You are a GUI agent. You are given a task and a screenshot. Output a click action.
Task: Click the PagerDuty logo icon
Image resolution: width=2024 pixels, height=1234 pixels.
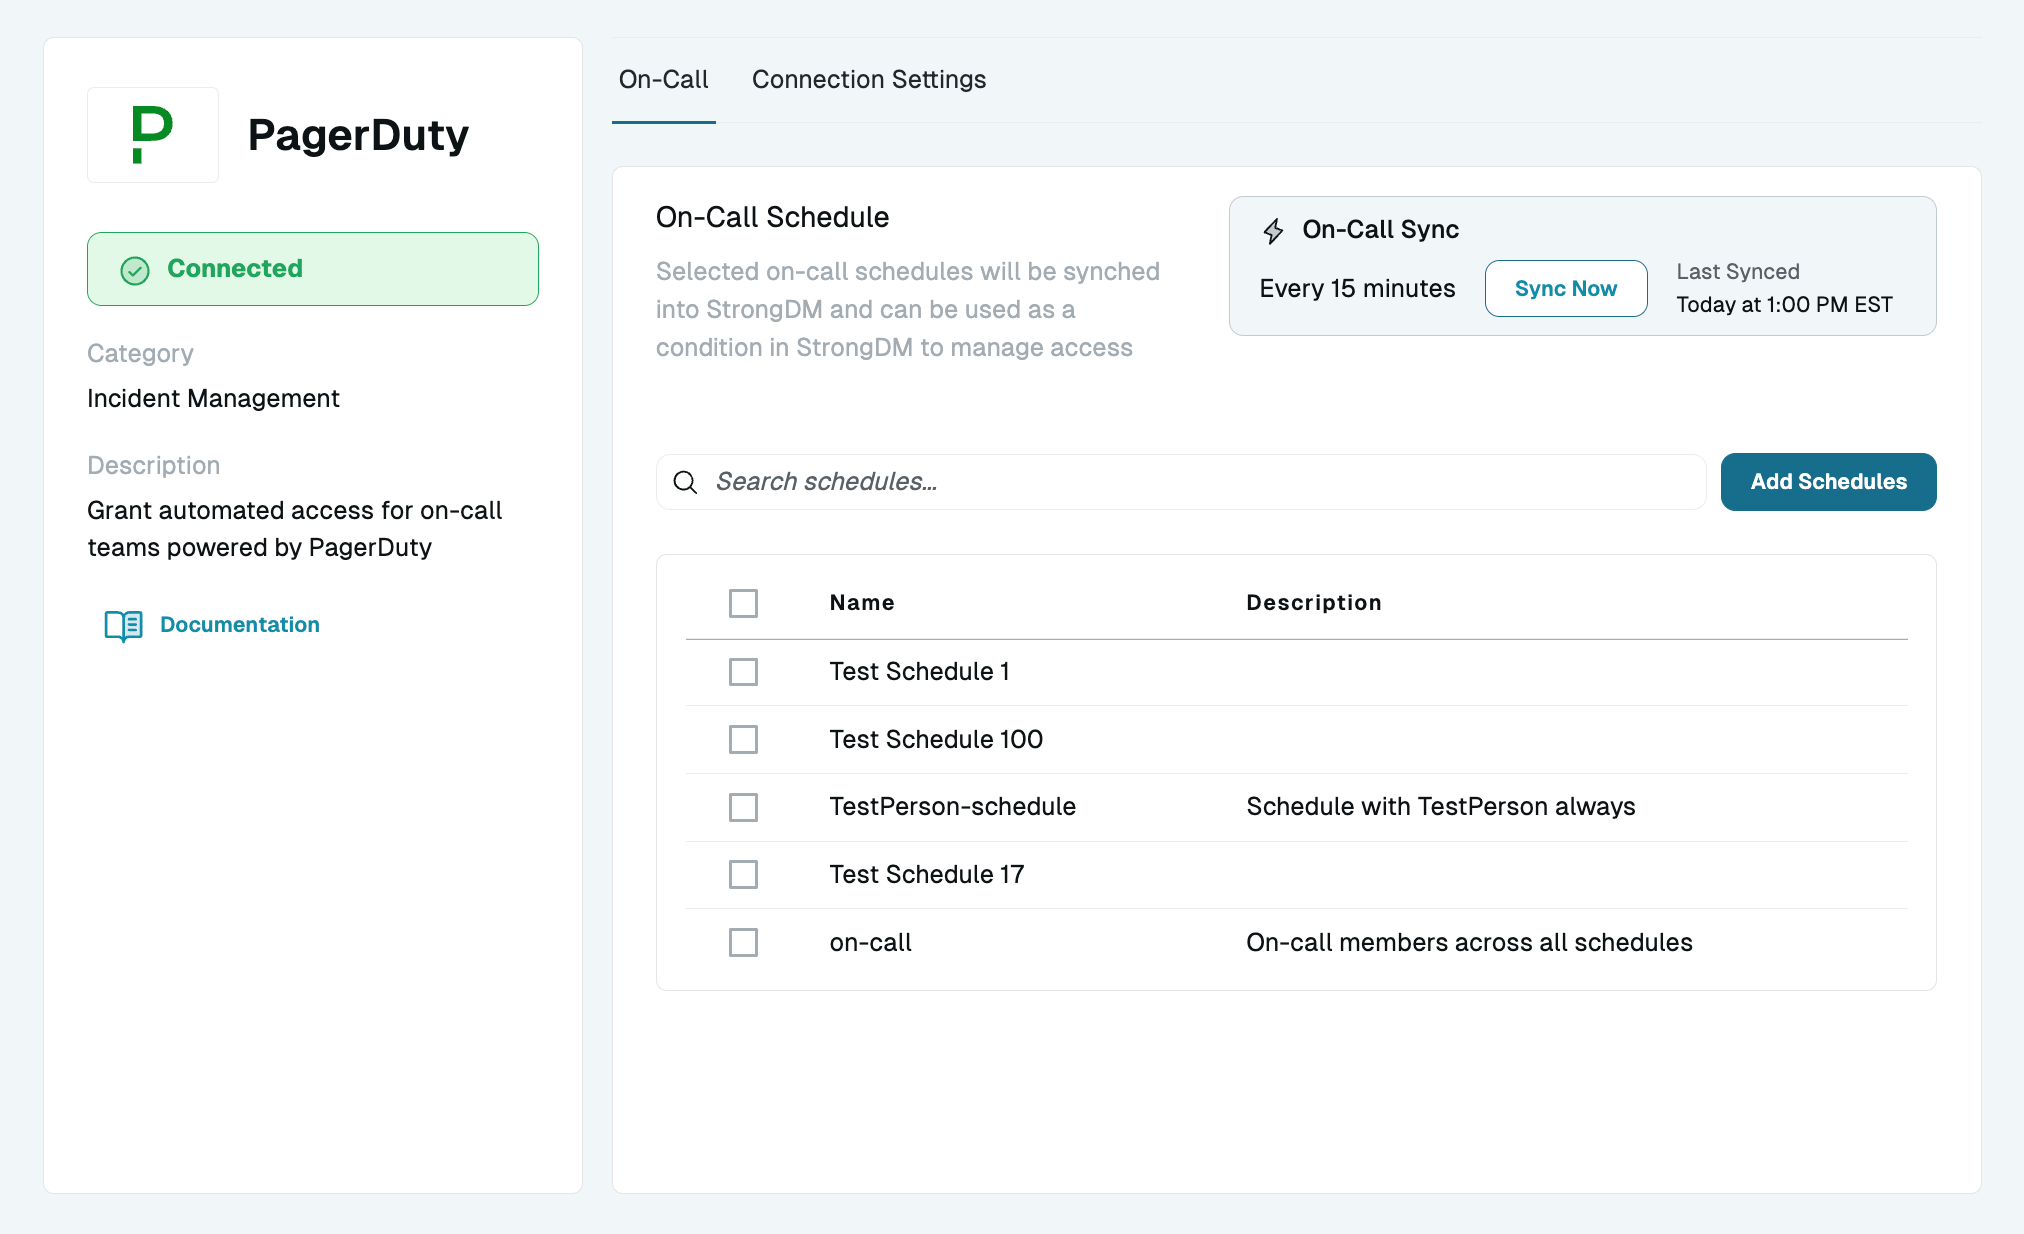[x=152, y=135]
